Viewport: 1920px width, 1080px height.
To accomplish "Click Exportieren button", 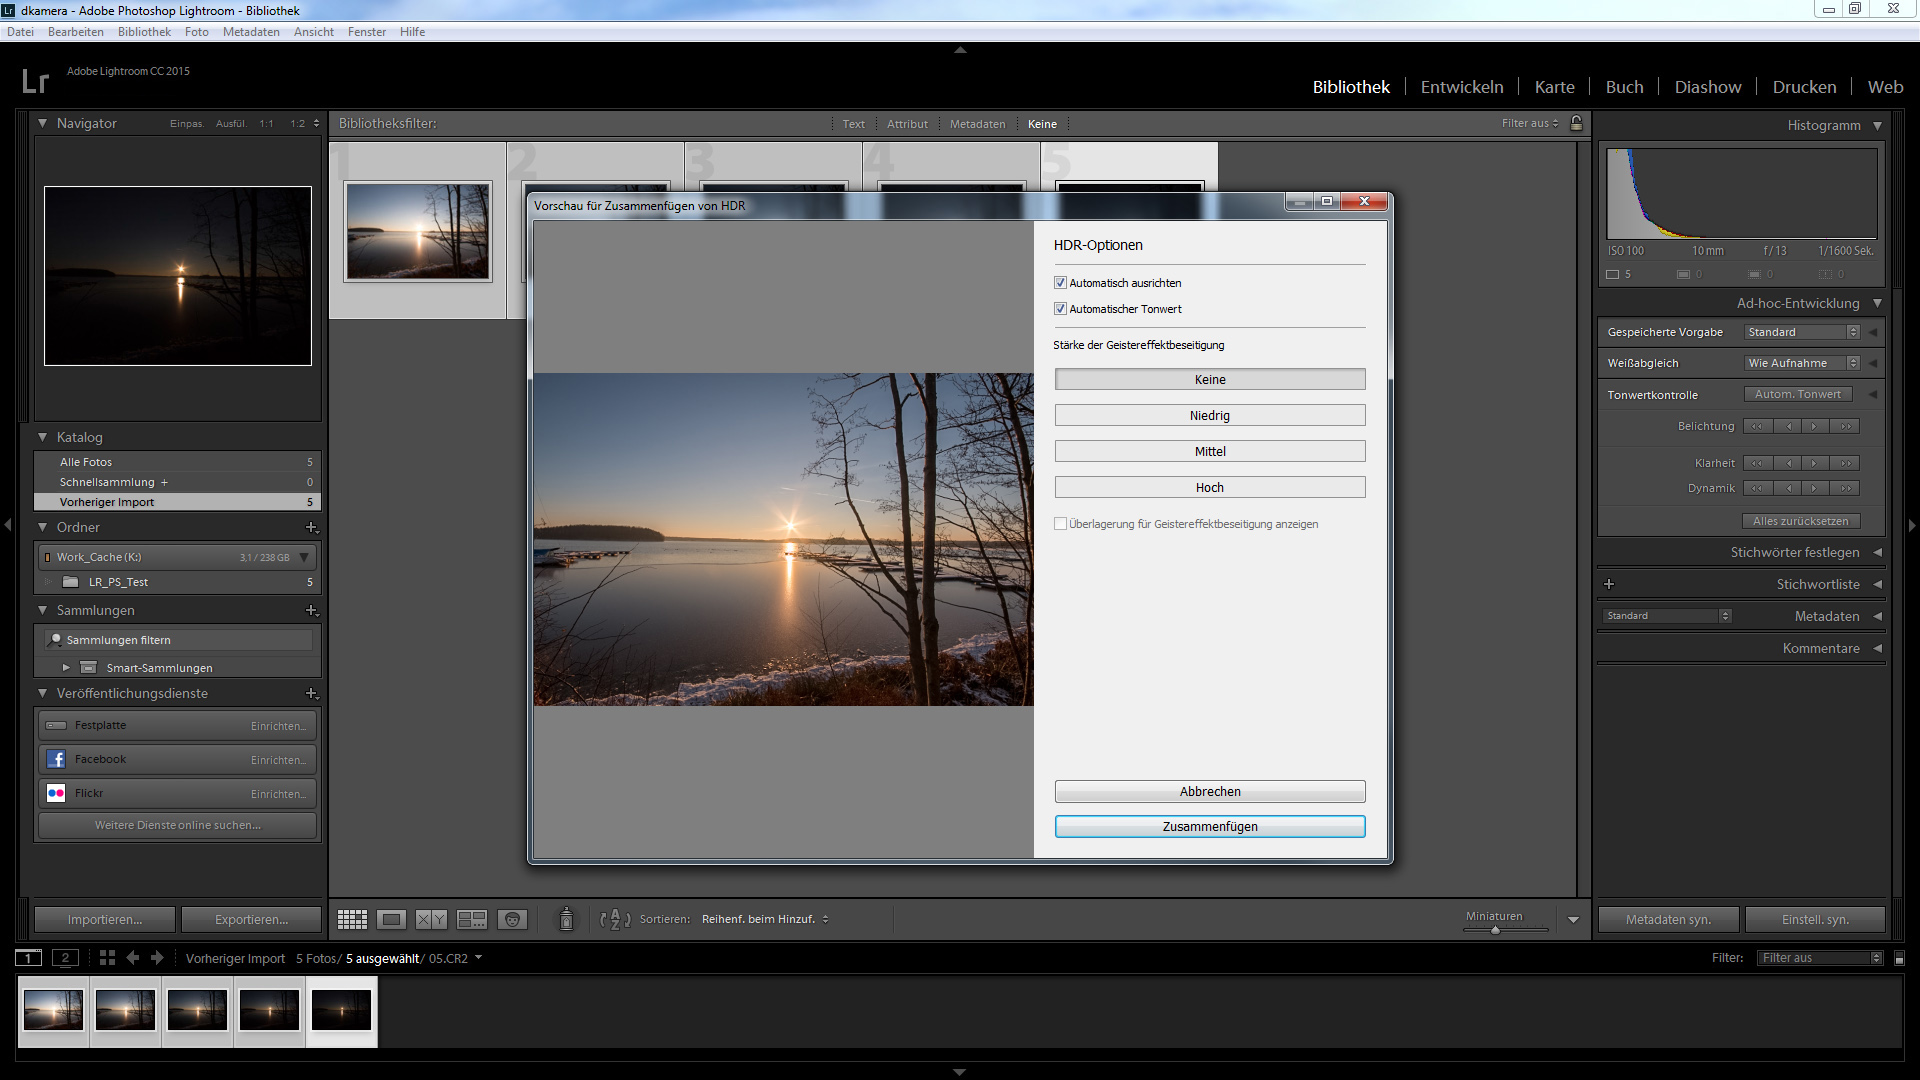I will point(251,919).
